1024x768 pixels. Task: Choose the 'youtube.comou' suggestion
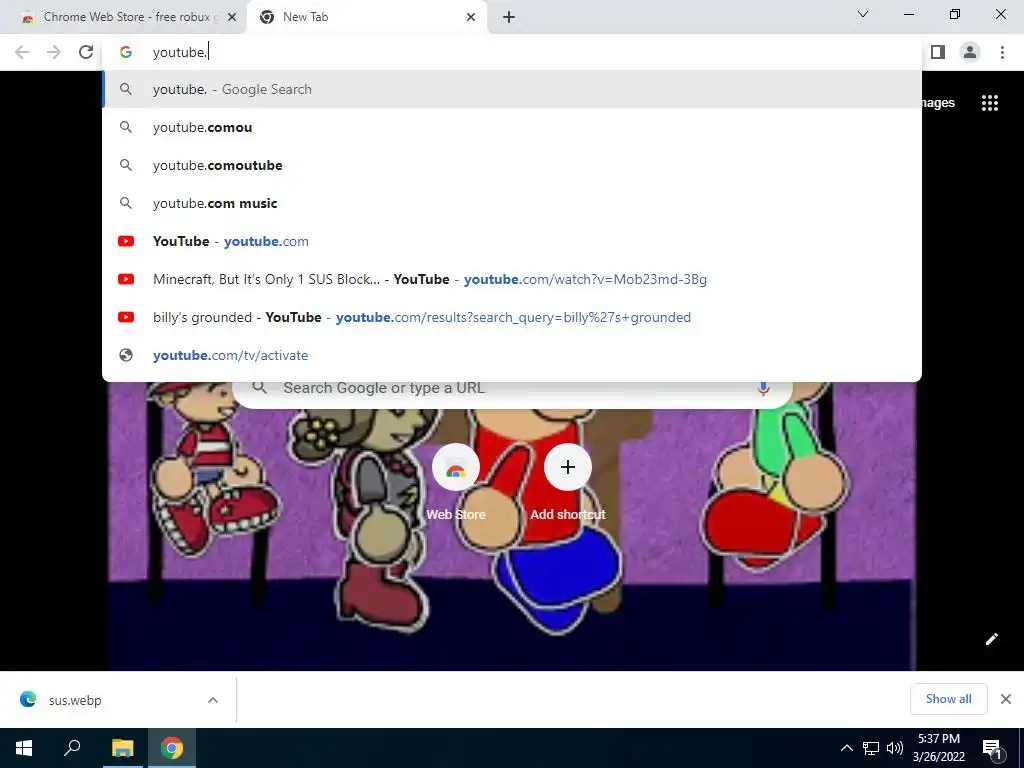click(512, 127)
